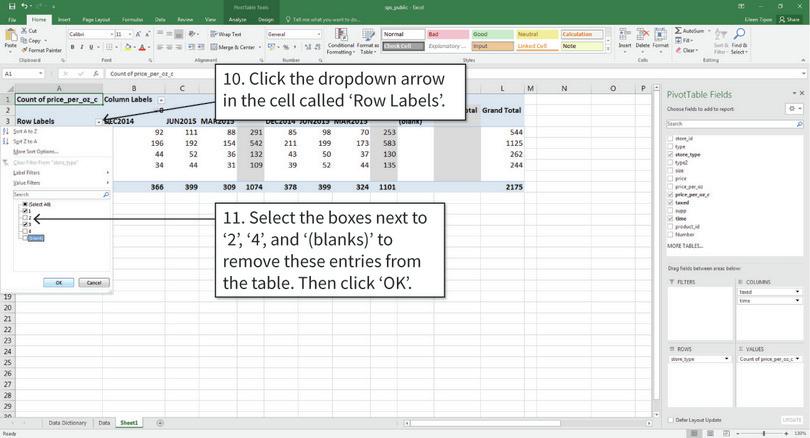
Task: Click Cancel in the filter menu
Action: tap(94, 283)
